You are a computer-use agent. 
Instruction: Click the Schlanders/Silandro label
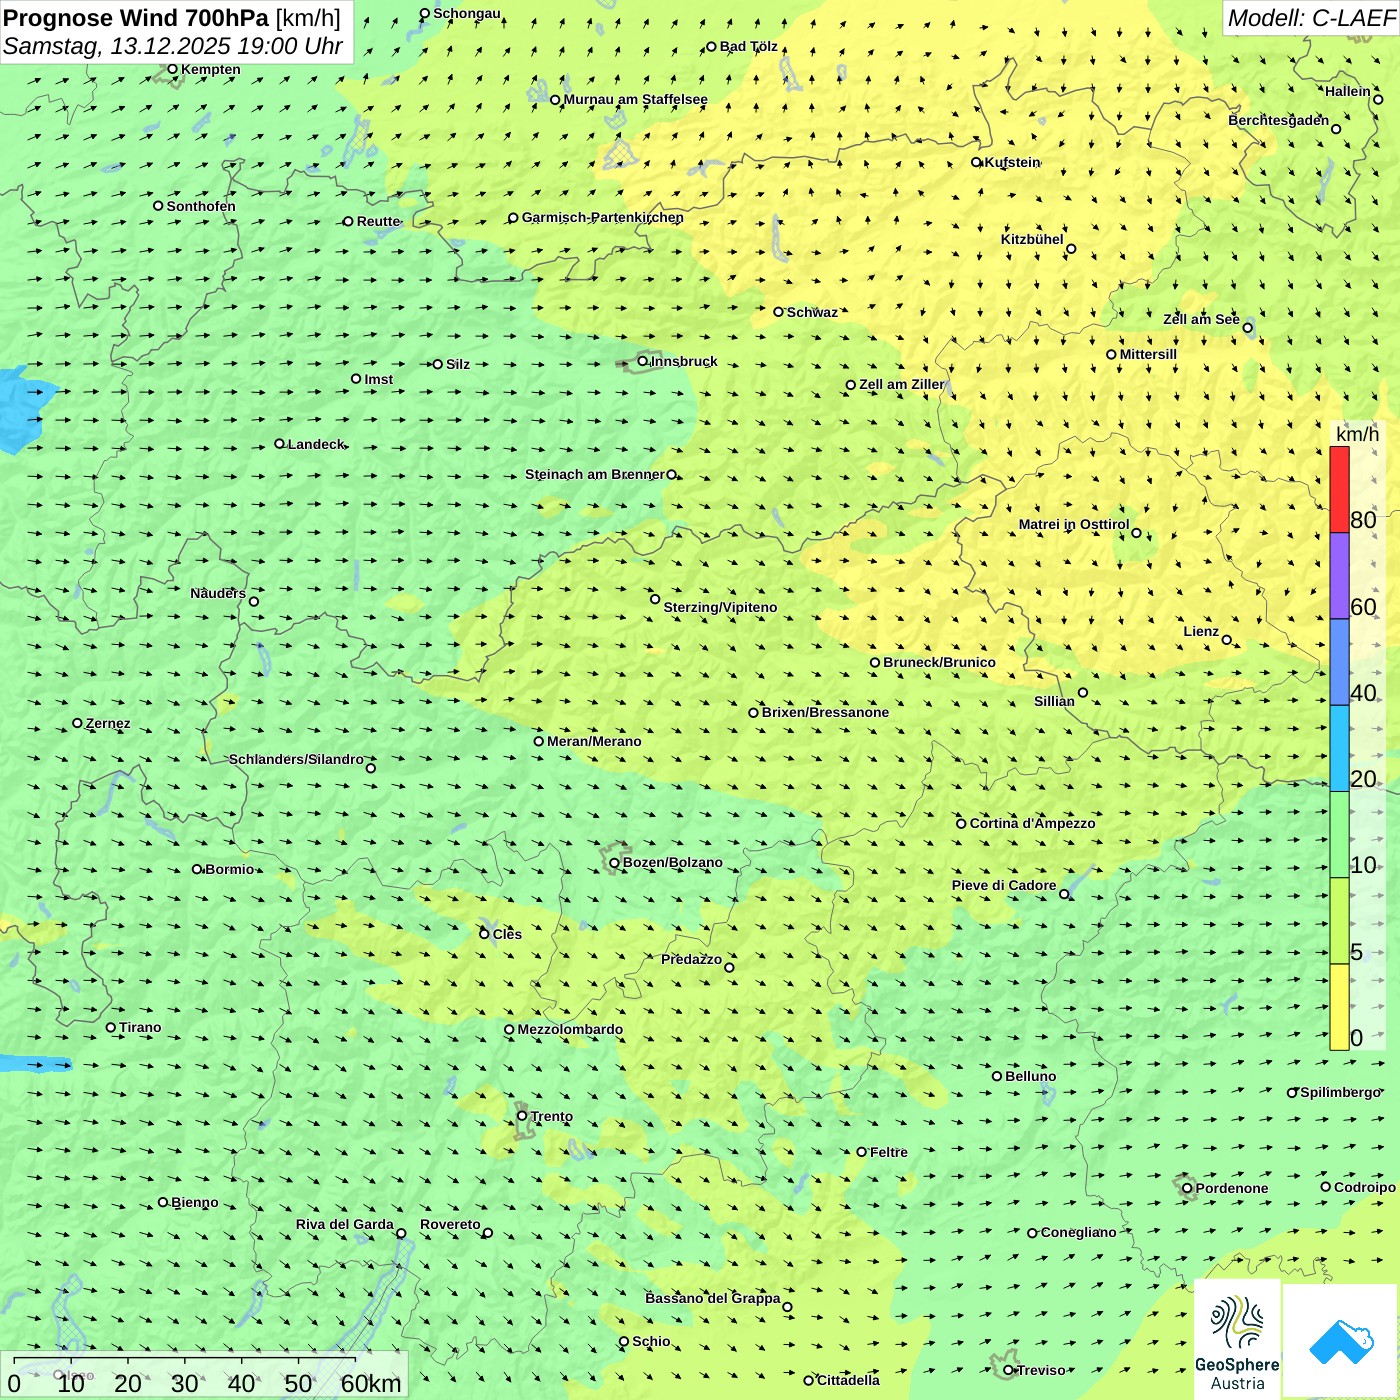(296, 759)
